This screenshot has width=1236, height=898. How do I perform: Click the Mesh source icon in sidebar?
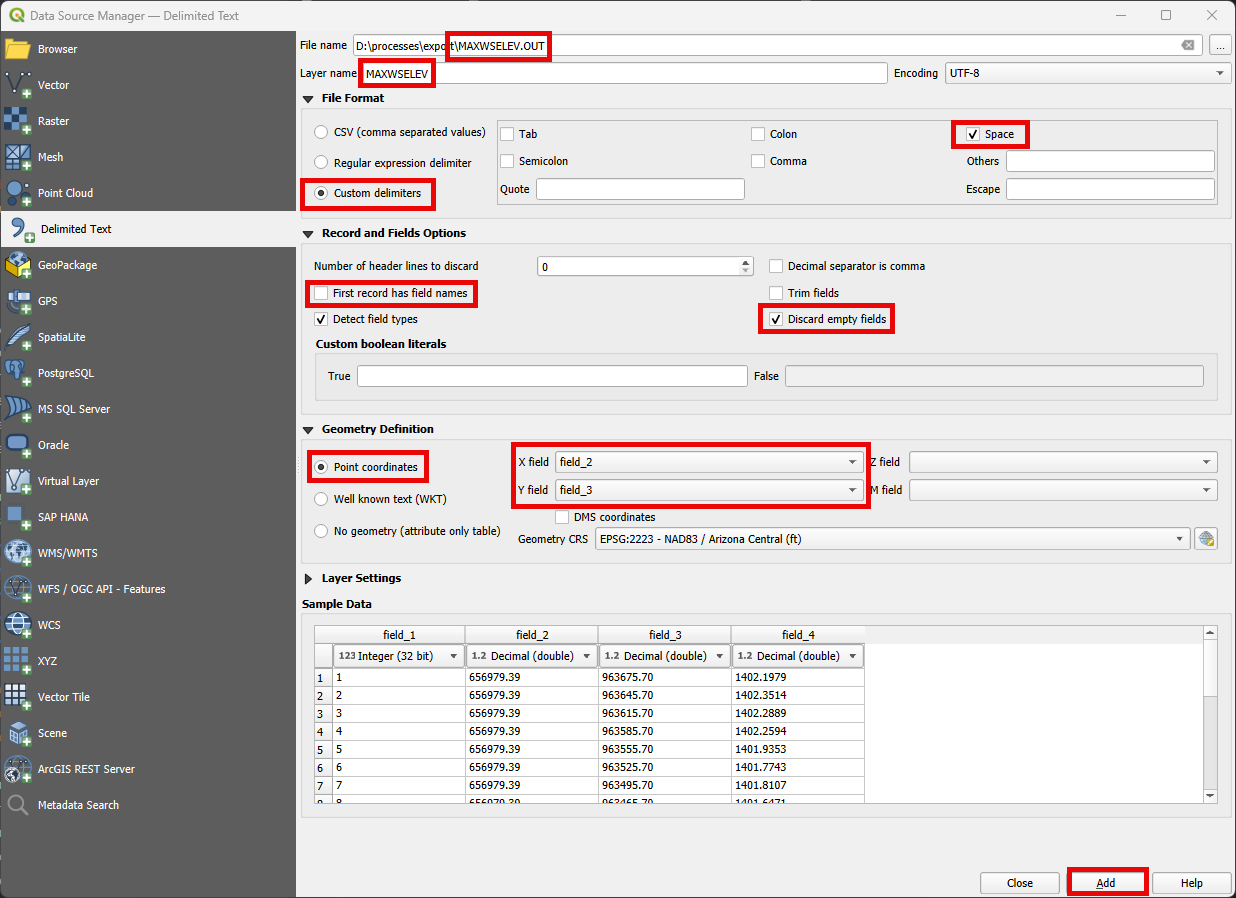pos(19,157)
